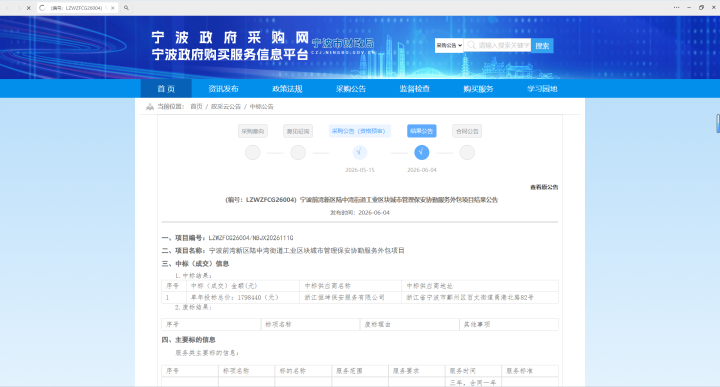Click the announcement title with LZWZFCG26004
Screen dimensions: 720x387
point(361,200)
